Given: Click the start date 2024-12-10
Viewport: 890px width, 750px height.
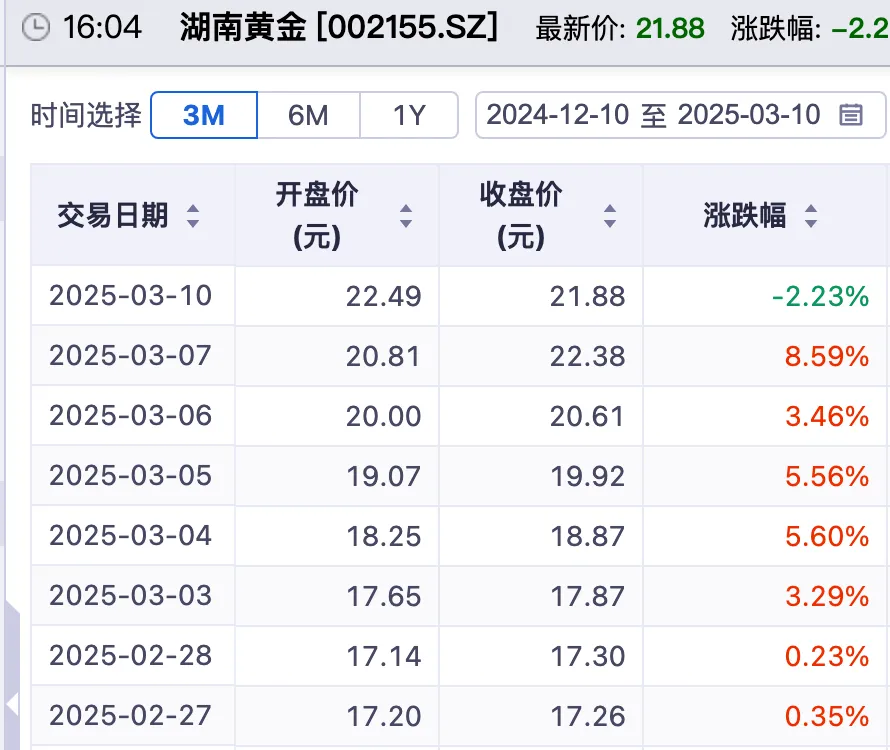Looking at the screenshot, I should point(562,115).
